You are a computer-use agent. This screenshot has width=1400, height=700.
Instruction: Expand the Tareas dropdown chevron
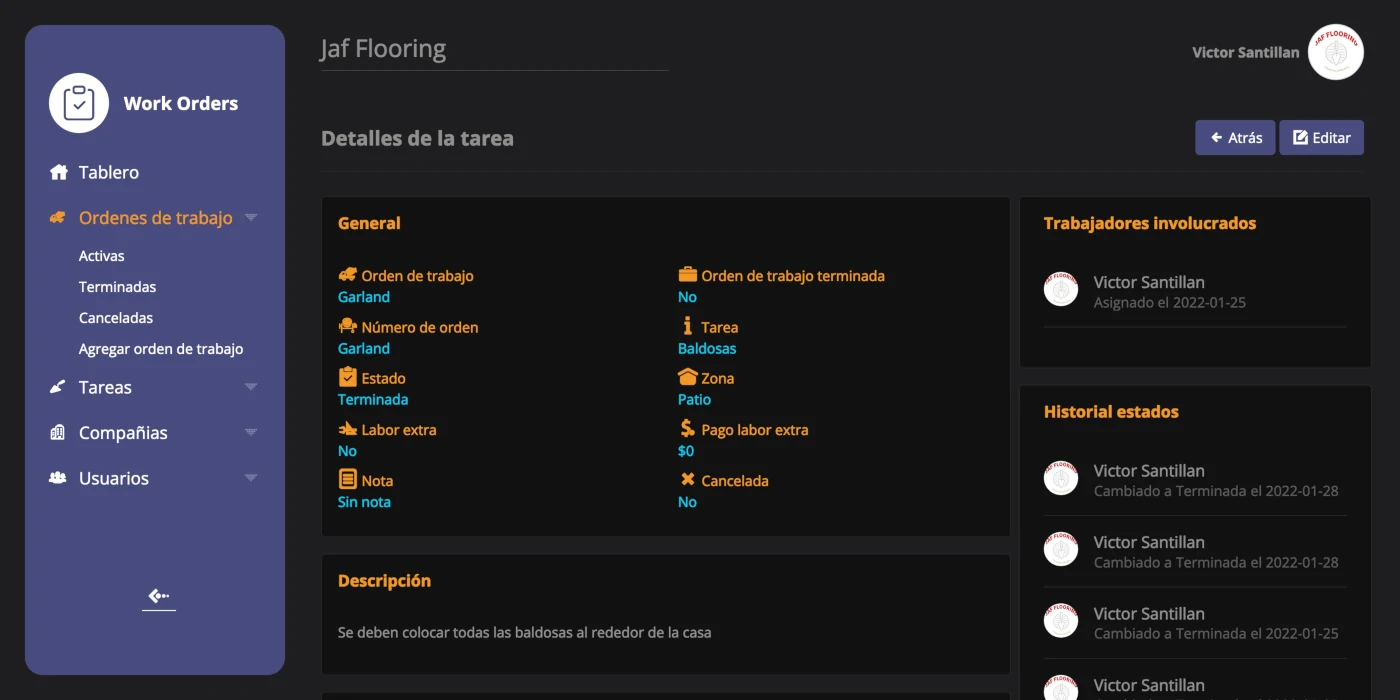point(251,387)
